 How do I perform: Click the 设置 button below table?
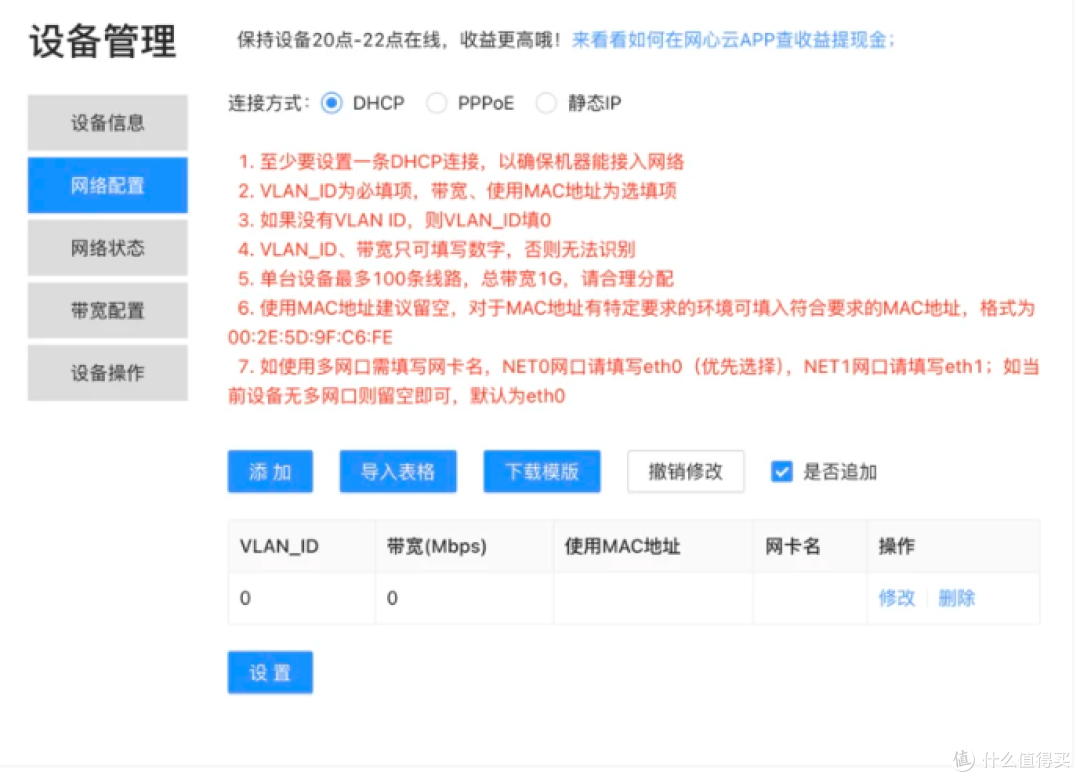click(270, 672)
